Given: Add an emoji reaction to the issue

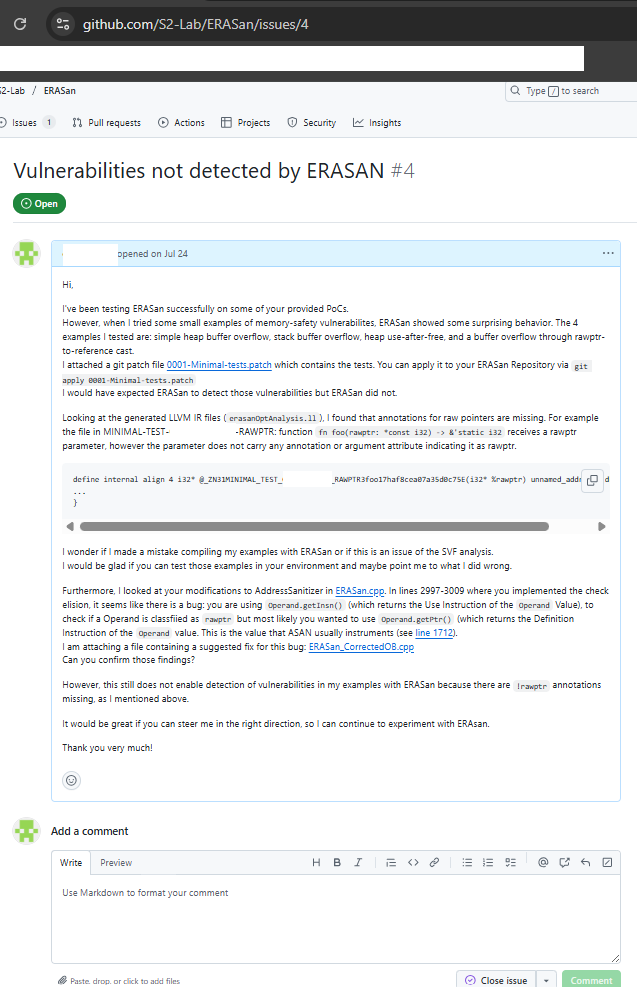Looking at the screenshot, I should (x=71, y=780).
